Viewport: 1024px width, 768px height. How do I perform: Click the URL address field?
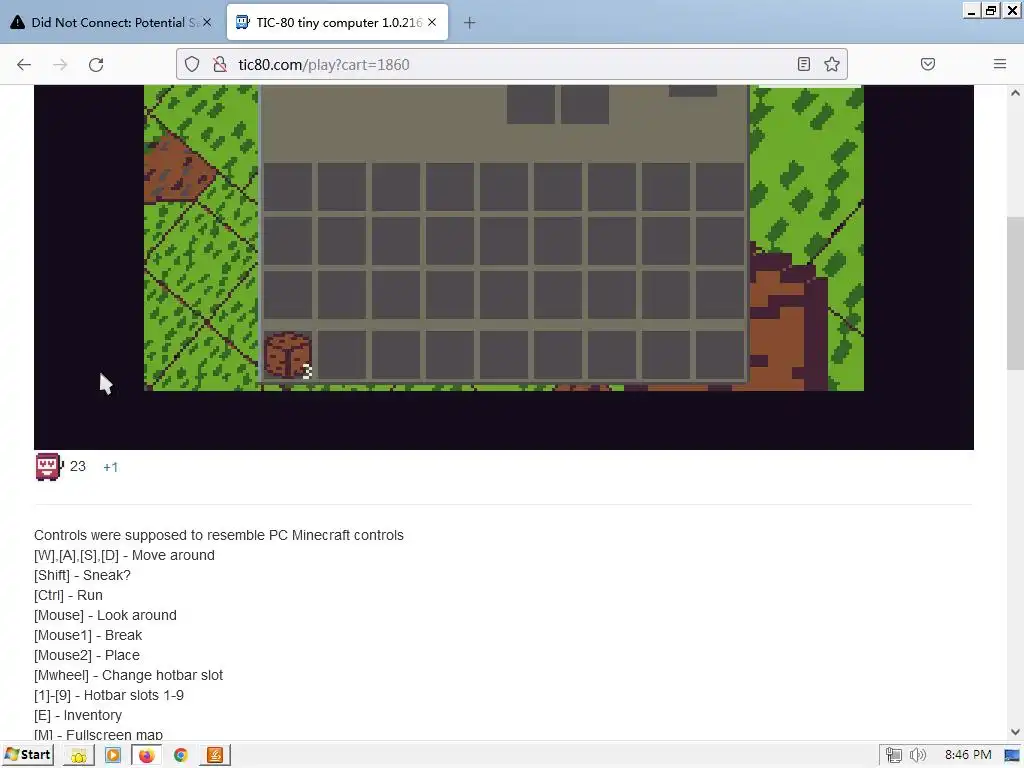[x=513, y=64]
